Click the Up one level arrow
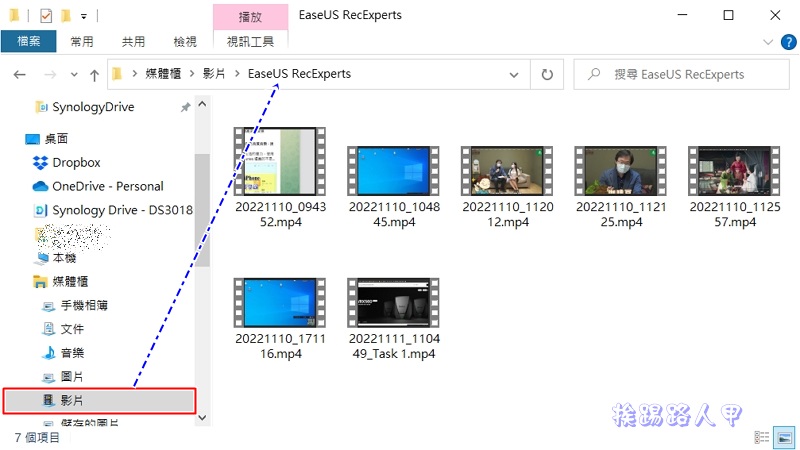Image resolution: width=800 pixels, height=450 pixels. (94, 75)
